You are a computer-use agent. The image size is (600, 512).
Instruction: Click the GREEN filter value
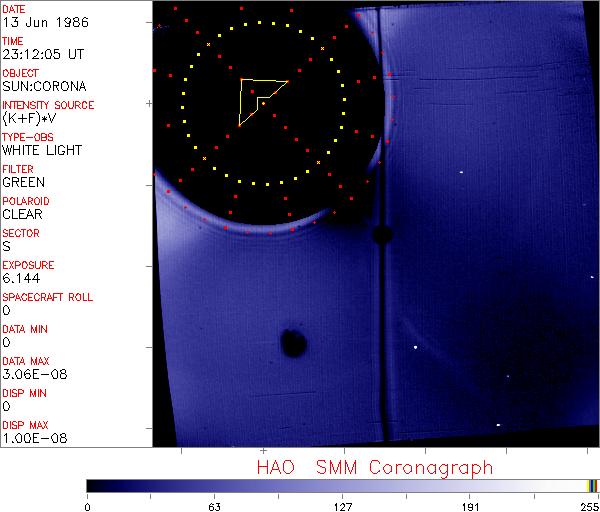pyautogui.click(x=23, y=182)
